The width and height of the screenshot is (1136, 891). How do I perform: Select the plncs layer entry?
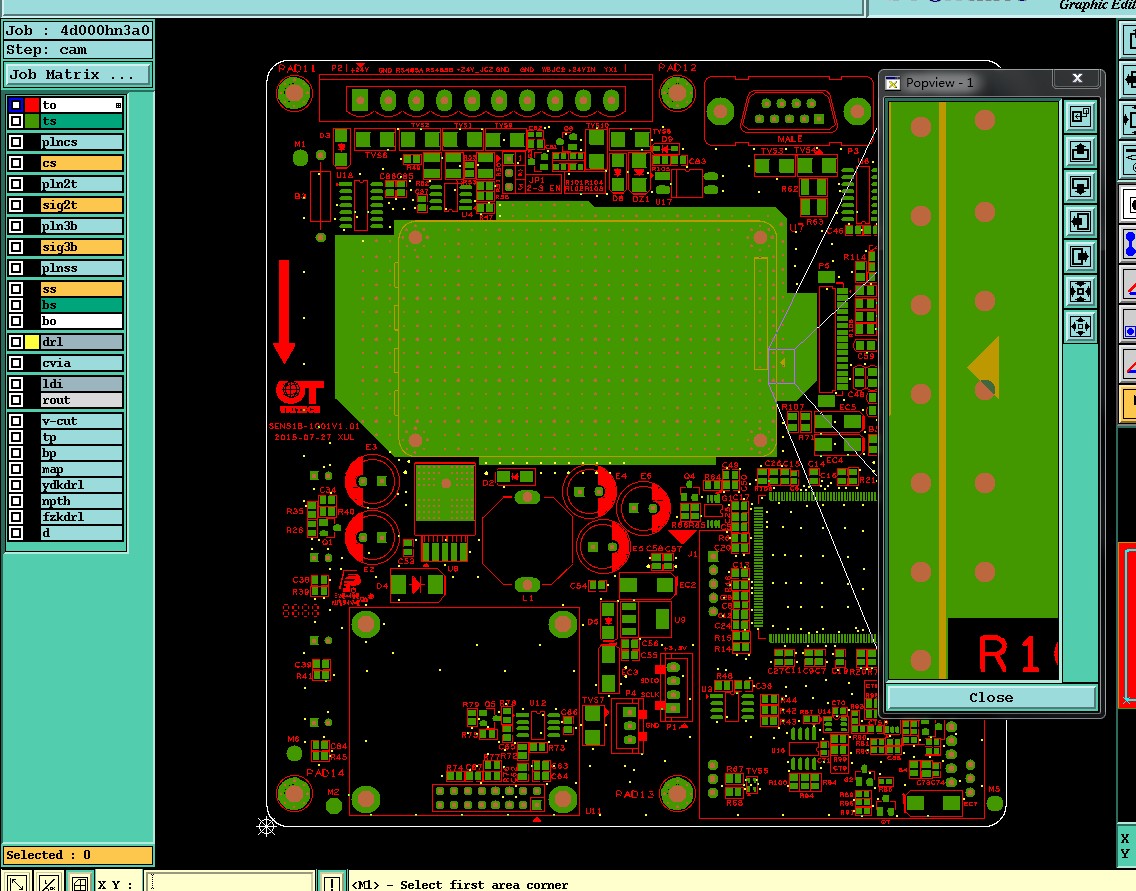click(81, 142)
